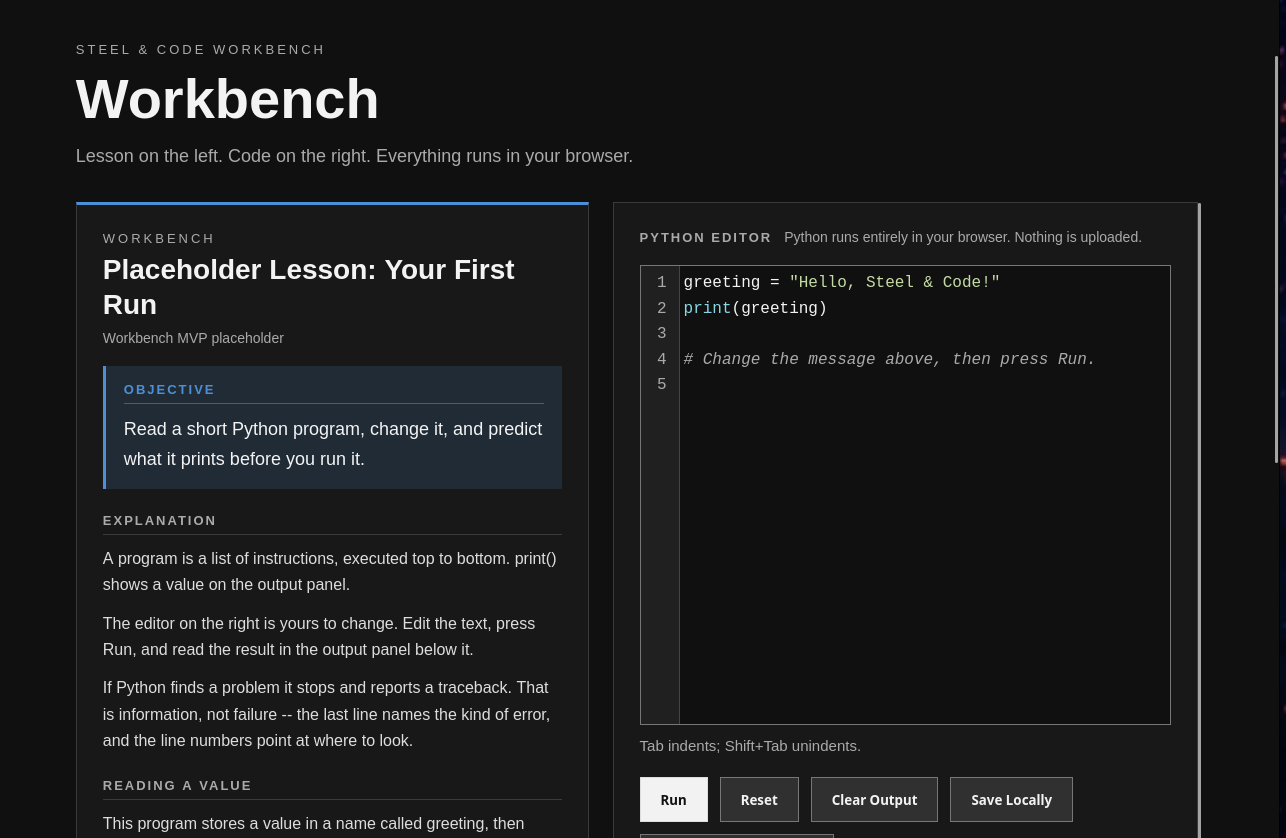Click the 'Placeholder Lesson: Your First Run' title

coord(308,287)
